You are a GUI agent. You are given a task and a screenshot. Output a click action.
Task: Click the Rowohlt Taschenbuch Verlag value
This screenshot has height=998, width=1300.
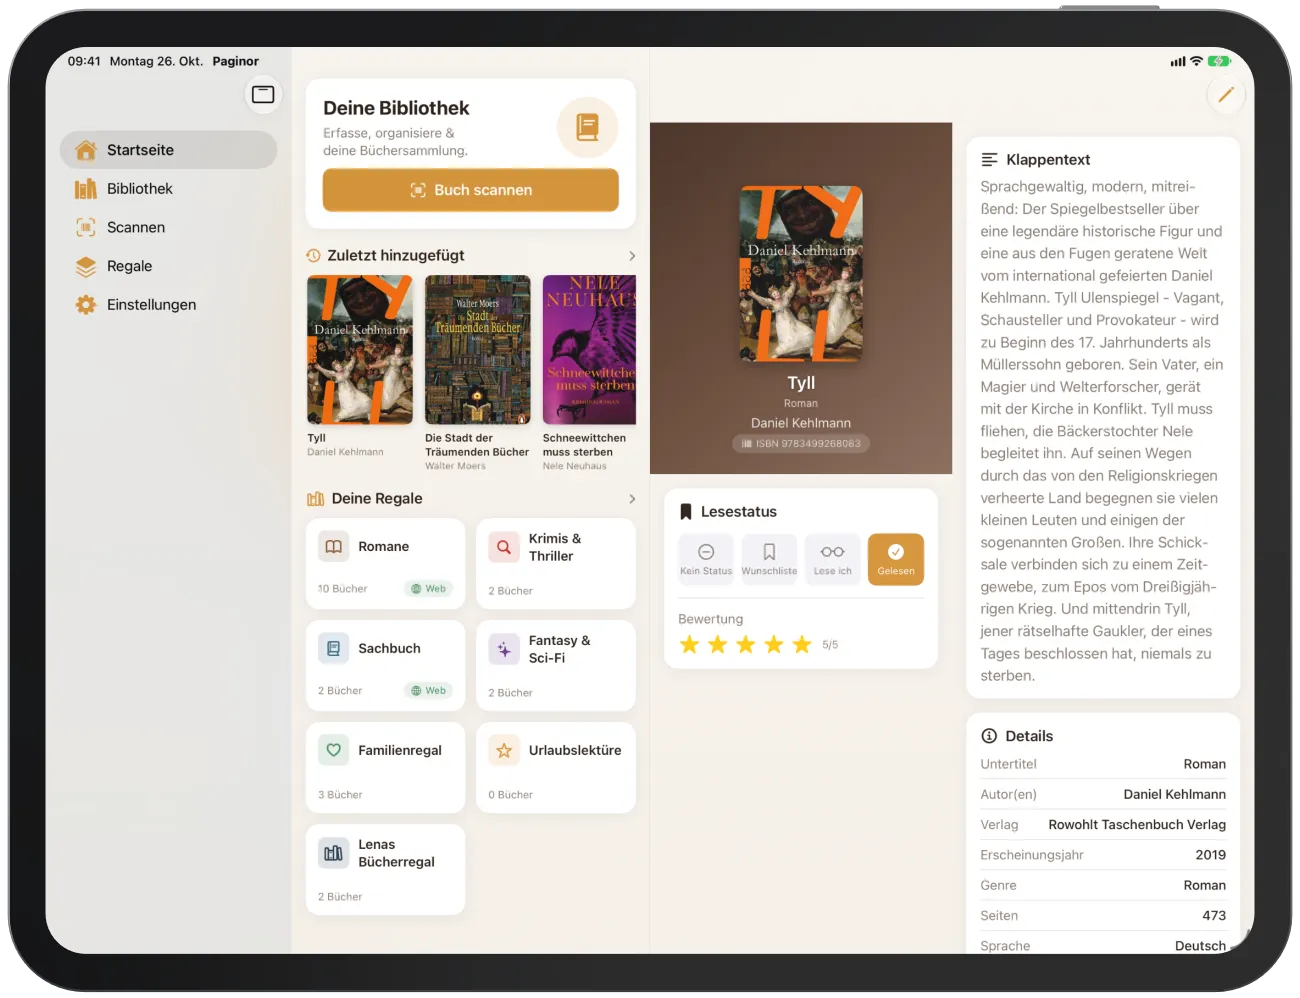coord(1137,825)
